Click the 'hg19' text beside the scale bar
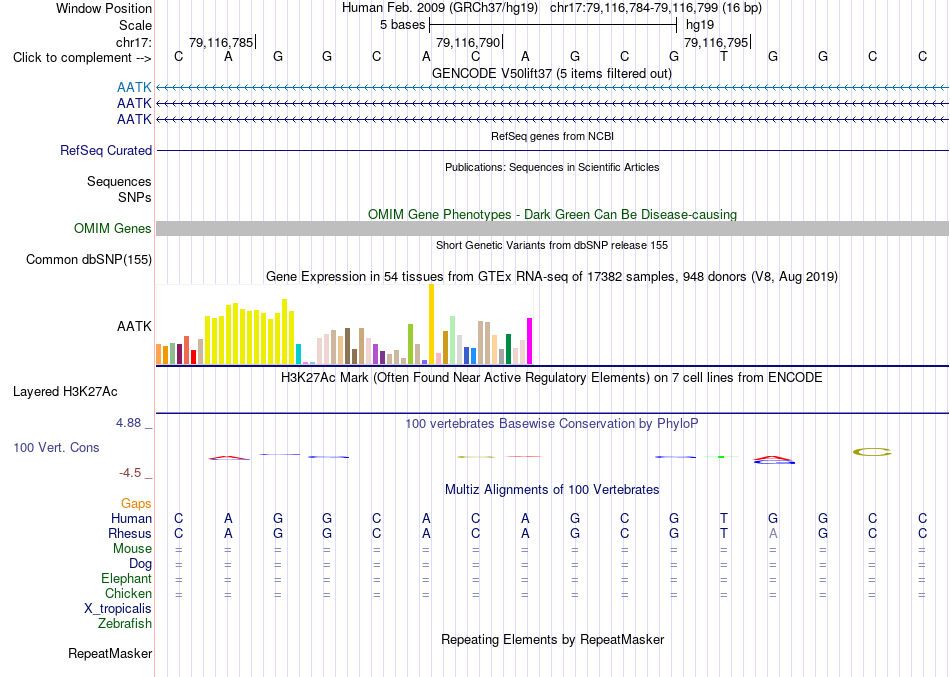950x677 pixels. (x=700, y=25)
